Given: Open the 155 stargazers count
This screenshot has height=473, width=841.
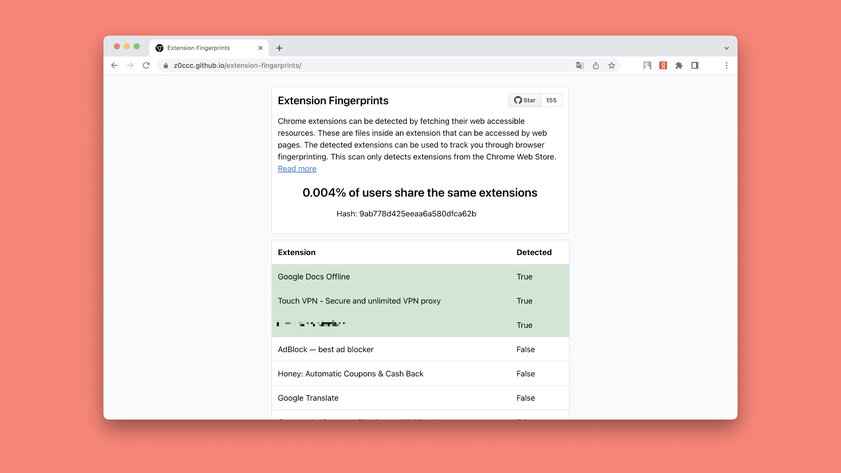Looking at the screenshot, I should point(551,100).
